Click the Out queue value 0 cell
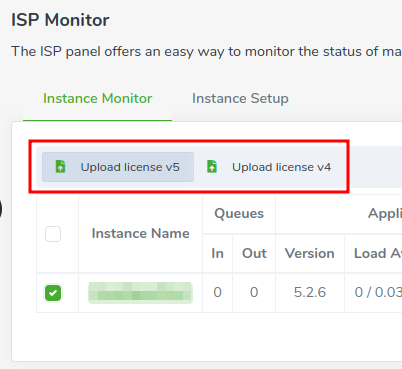402x369 pixels. [x=254, y=292]
